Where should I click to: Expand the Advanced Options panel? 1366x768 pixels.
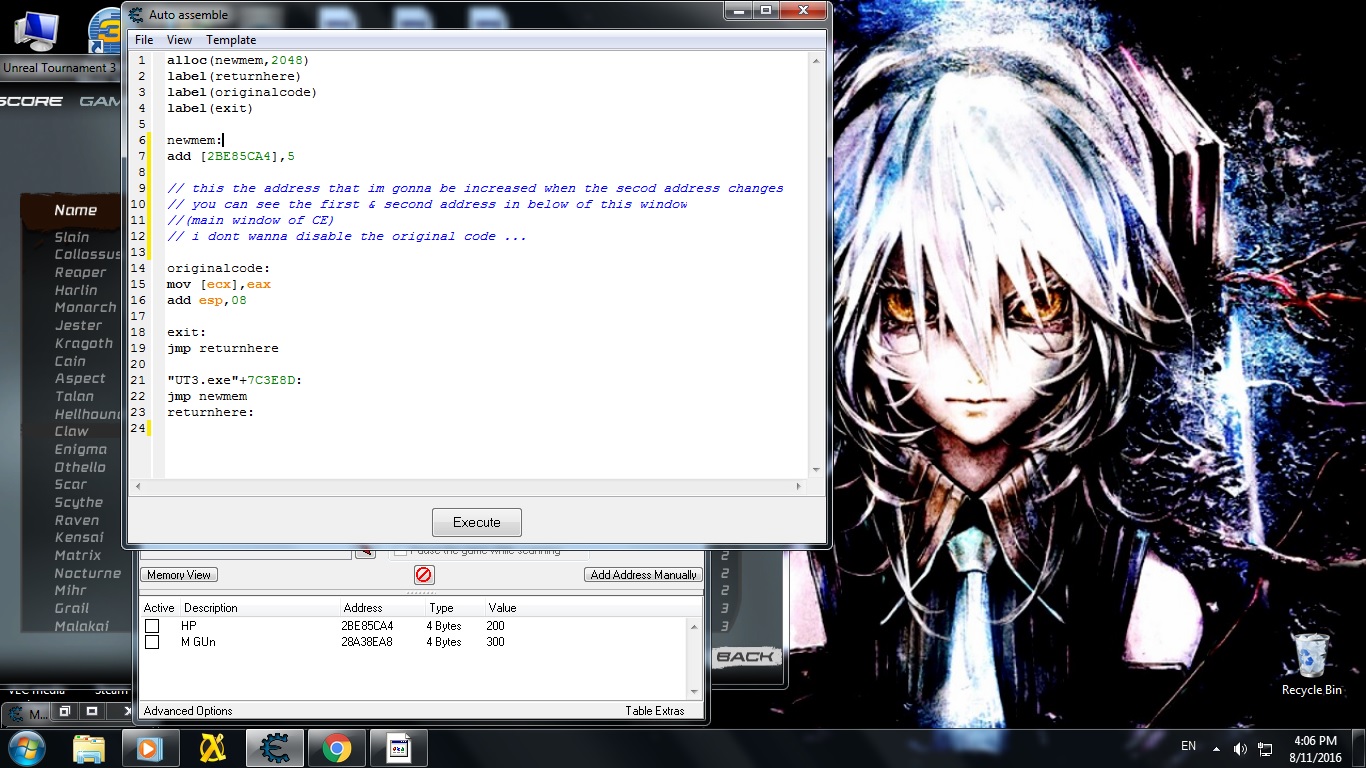pyautogui.click(x=188, y=711)
